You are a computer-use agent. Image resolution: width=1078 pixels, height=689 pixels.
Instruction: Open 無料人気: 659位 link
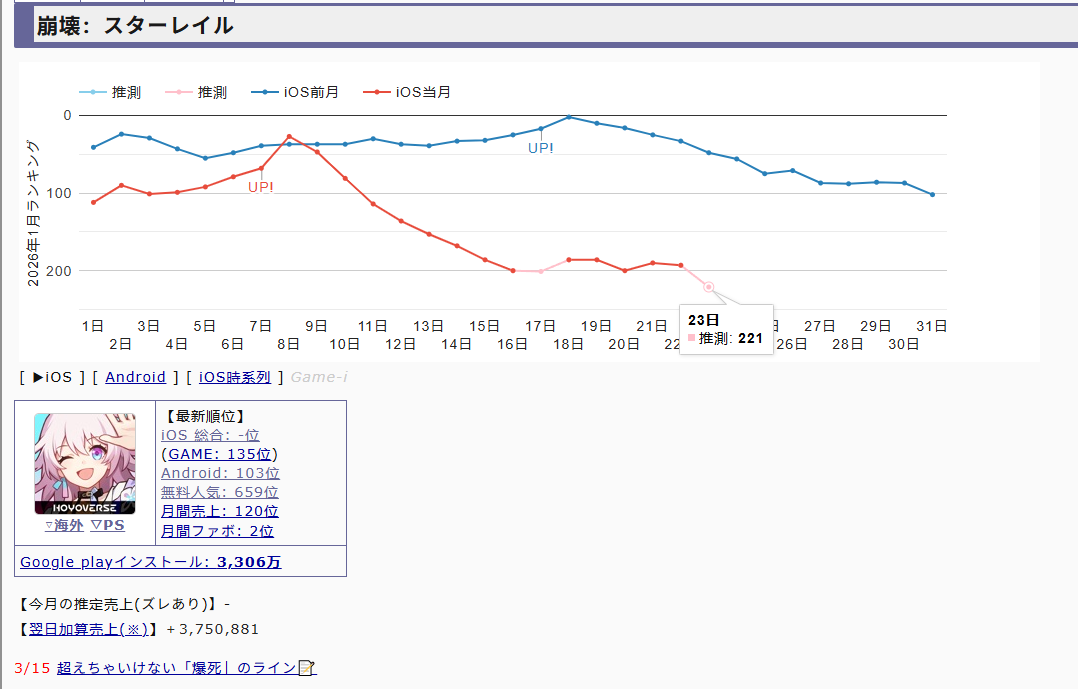point(220,492)
